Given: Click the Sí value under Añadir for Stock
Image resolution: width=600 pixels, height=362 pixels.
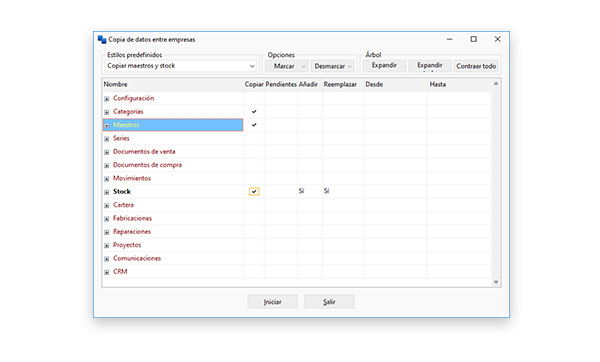Looking at the screenshot, I should pos(302,191).
